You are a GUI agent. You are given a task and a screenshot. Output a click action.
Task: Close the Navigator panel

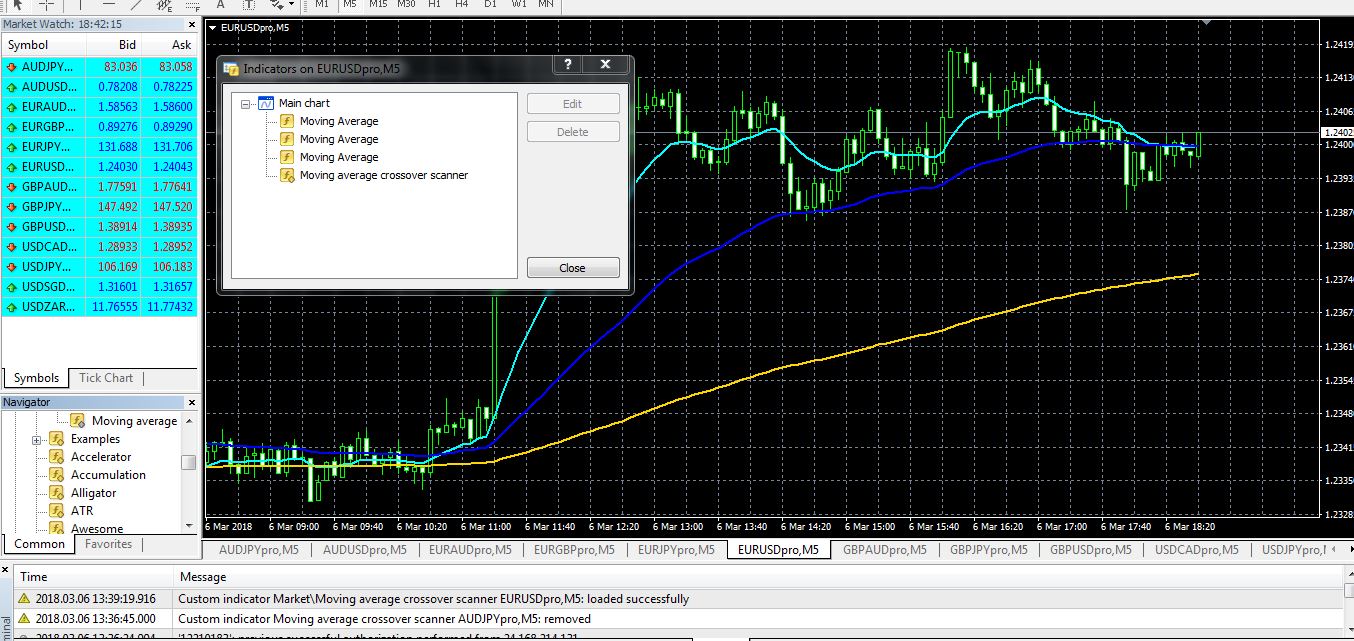[x=191, y=402]
